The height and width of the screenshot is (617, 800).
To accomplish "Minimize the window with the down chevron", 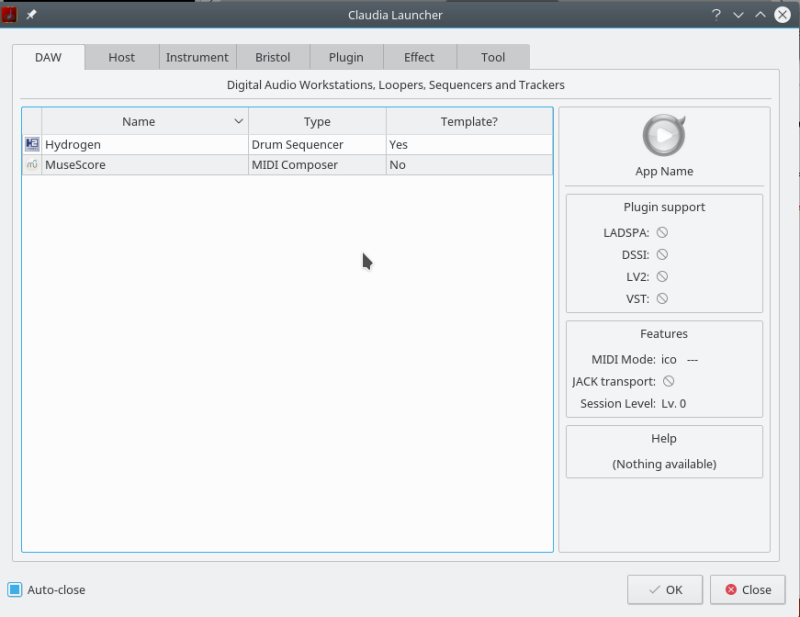I will (738, 15).
